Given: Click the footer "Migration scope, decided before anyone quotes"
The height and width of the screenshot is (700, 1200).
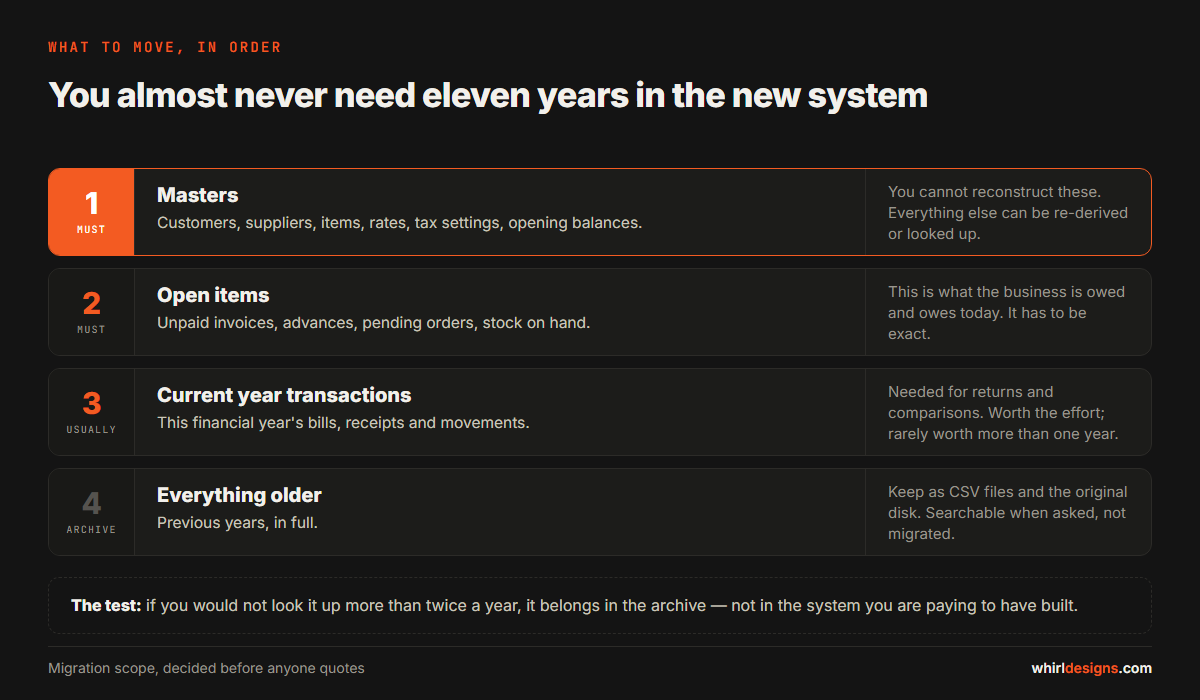Looking at the screenshot, I should 206,668.
